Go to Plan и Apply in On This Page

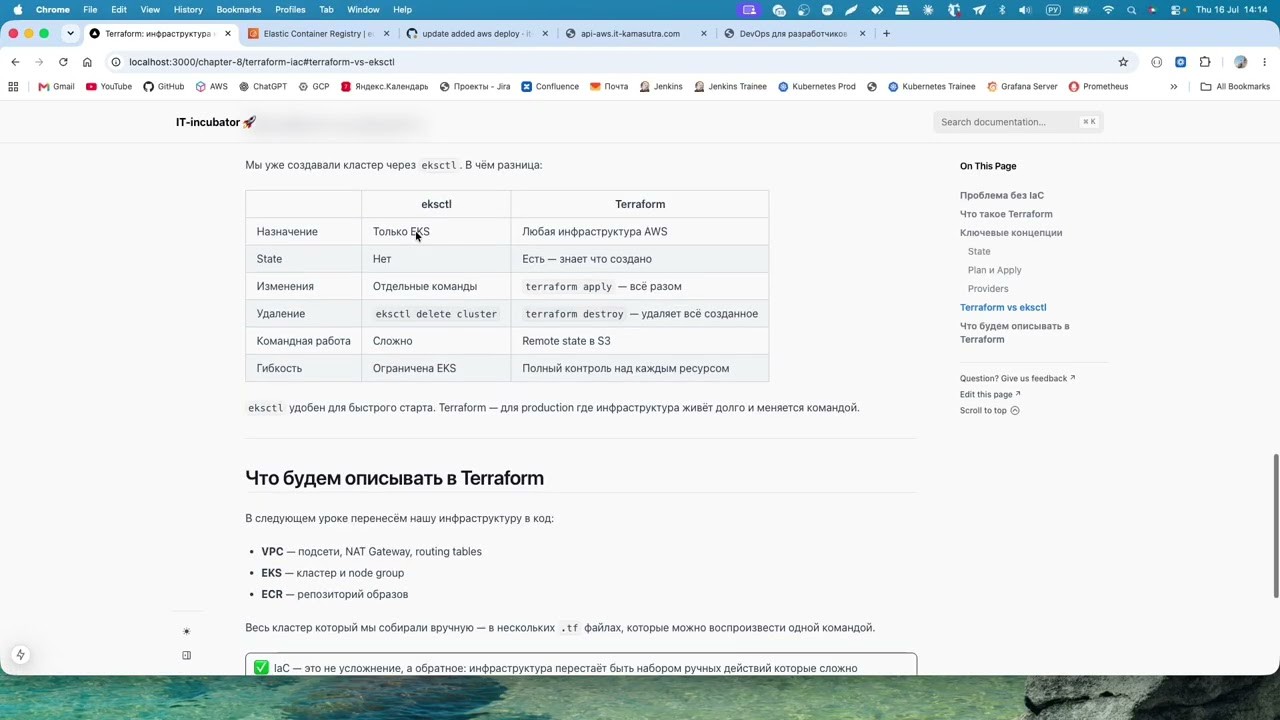coord(995,270)
